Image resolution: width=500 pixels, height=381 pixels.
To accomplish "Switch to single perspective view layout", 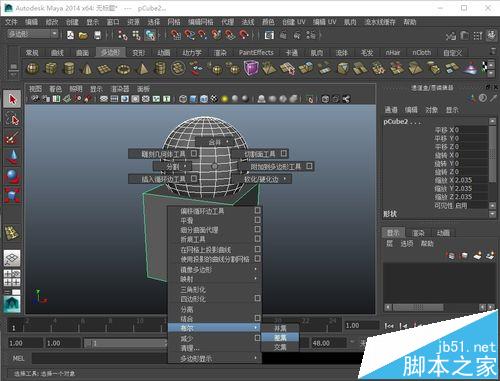I will [x=12, y=258].
